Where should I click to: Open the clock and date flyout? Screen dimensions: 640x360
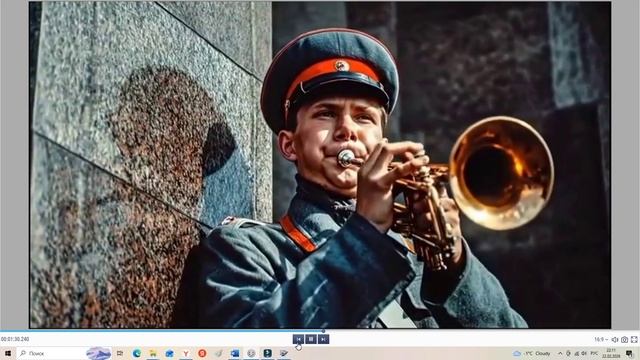[611, 353]
